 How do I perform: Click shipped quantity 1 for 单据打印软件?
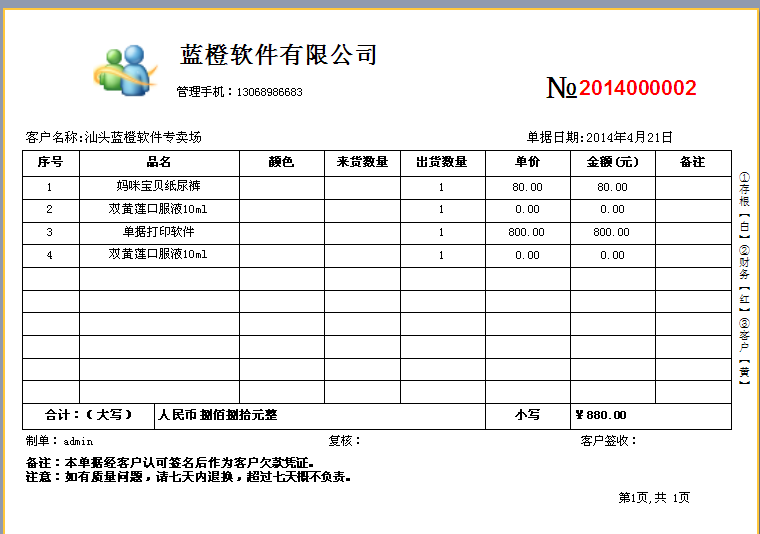(x=441, y=233)
